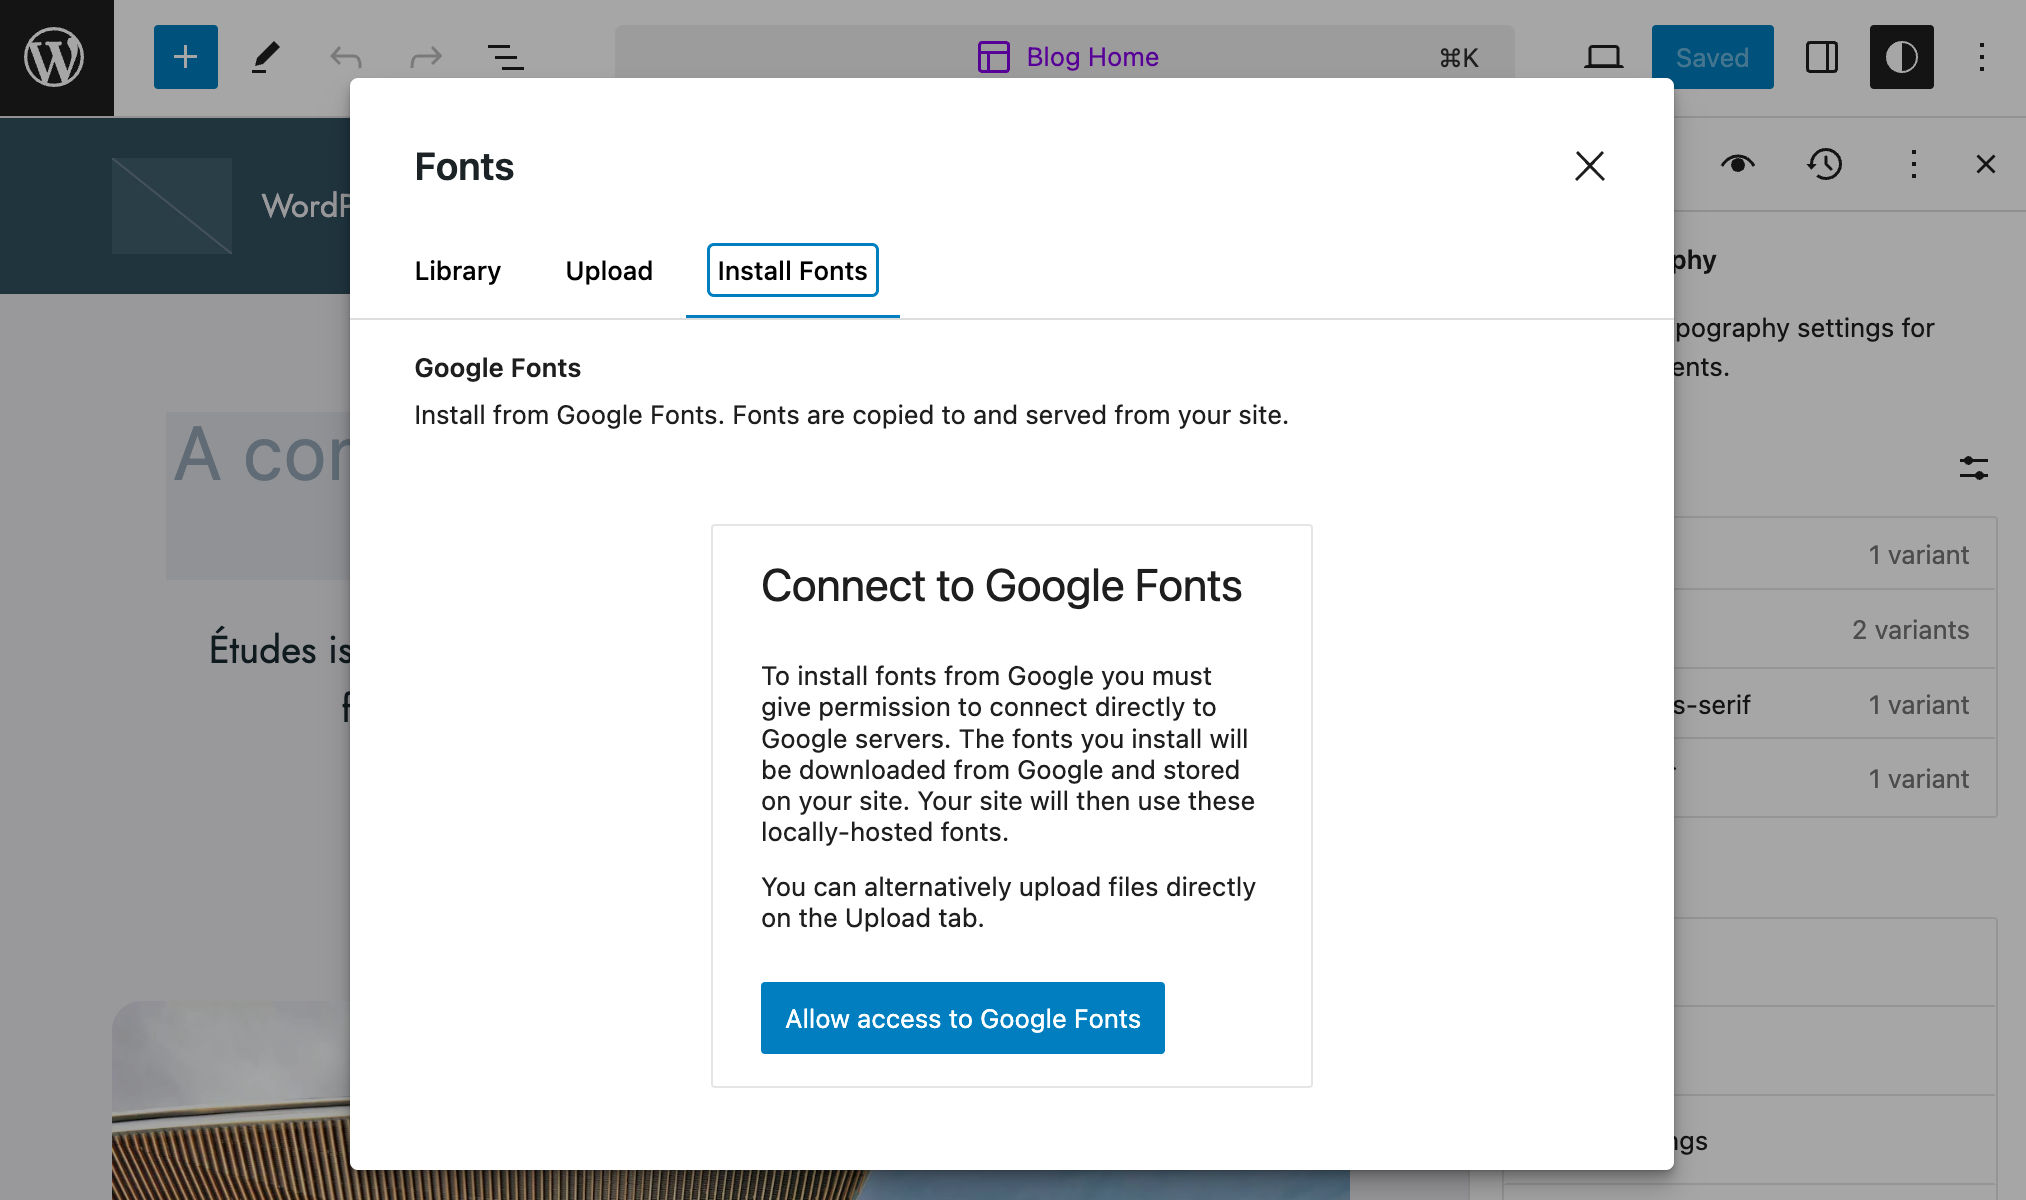The width and height of the screenshot is (2026, 1200).
Task: Click the Redo arrow
Action: coord(424,57)
